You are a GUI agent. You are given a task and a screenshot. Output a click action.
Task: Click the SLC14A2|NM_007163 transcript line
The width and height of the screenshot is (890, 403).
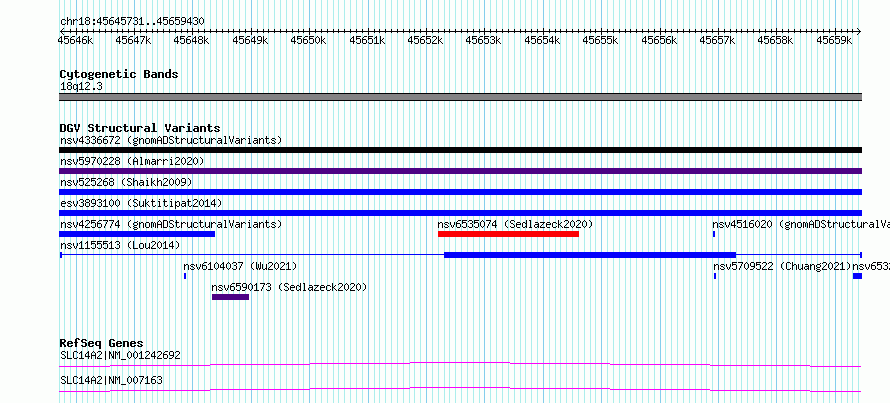(x=460, y=389)
